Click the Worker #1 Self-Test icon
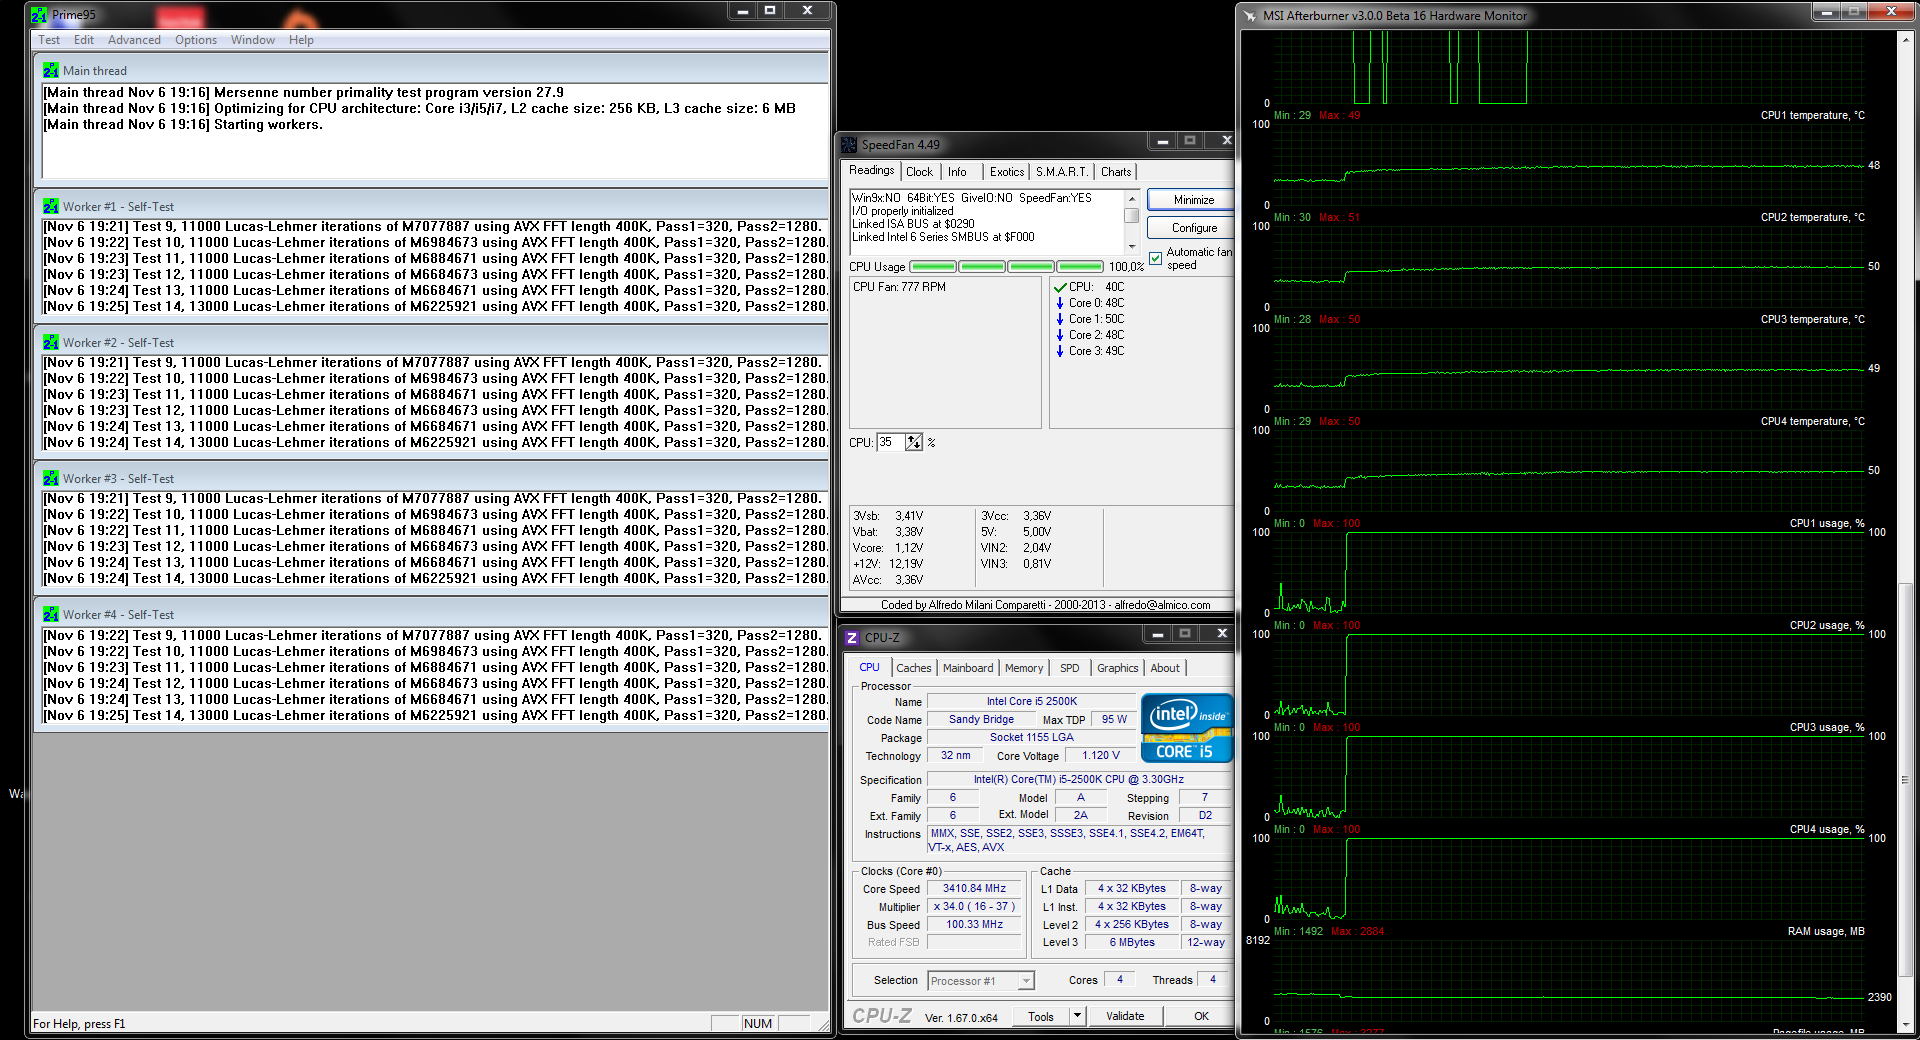 pyautogui.click(x=51, y=206)
